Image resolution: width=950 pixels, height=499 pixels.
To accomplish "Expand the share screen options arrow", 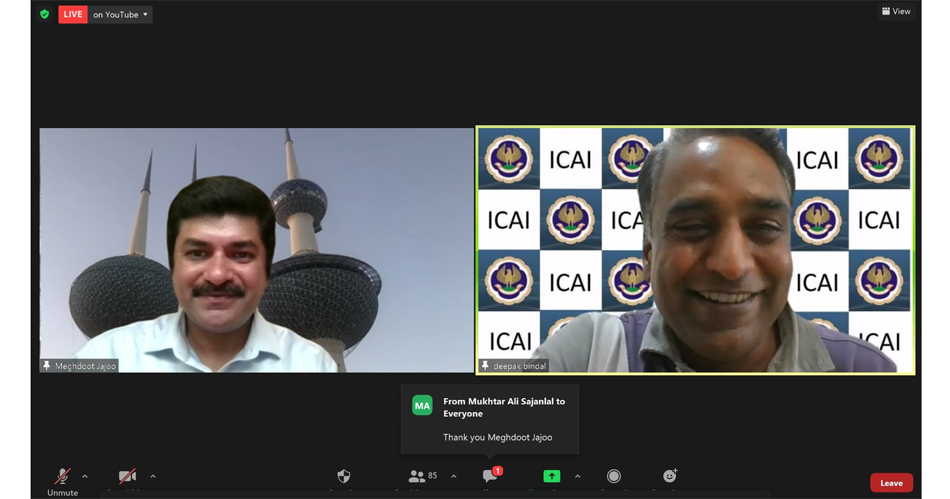I will click(x=577, y=477).
